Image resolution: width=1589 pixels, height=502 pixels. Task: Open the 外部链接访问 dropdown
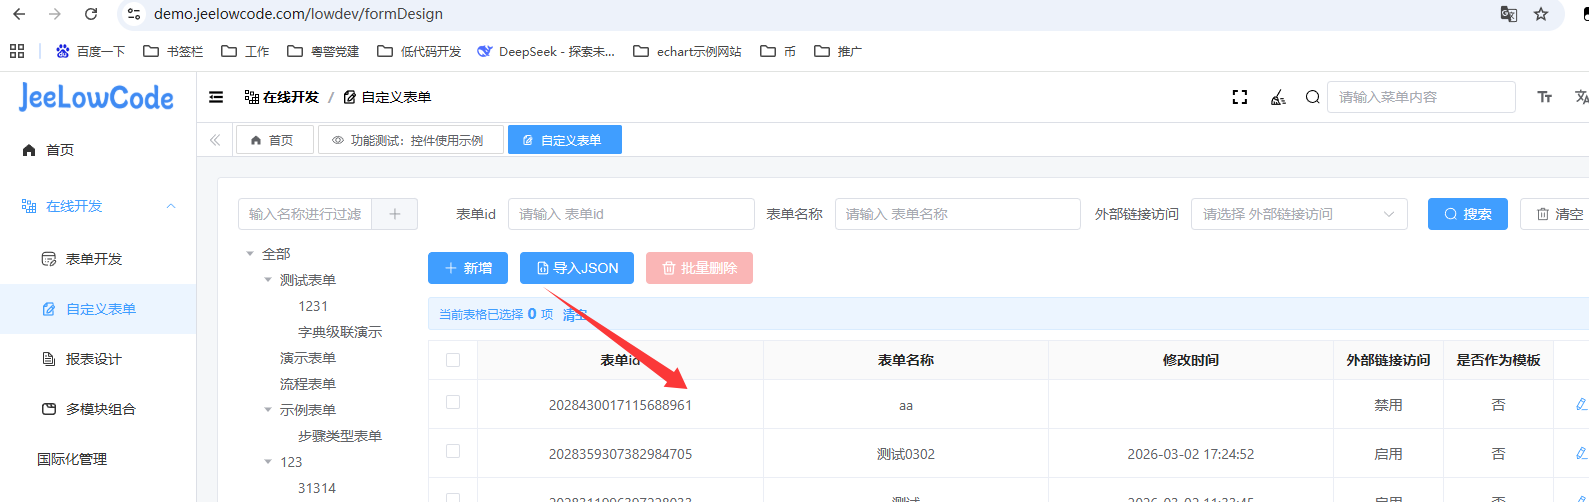coord(1298,214)
